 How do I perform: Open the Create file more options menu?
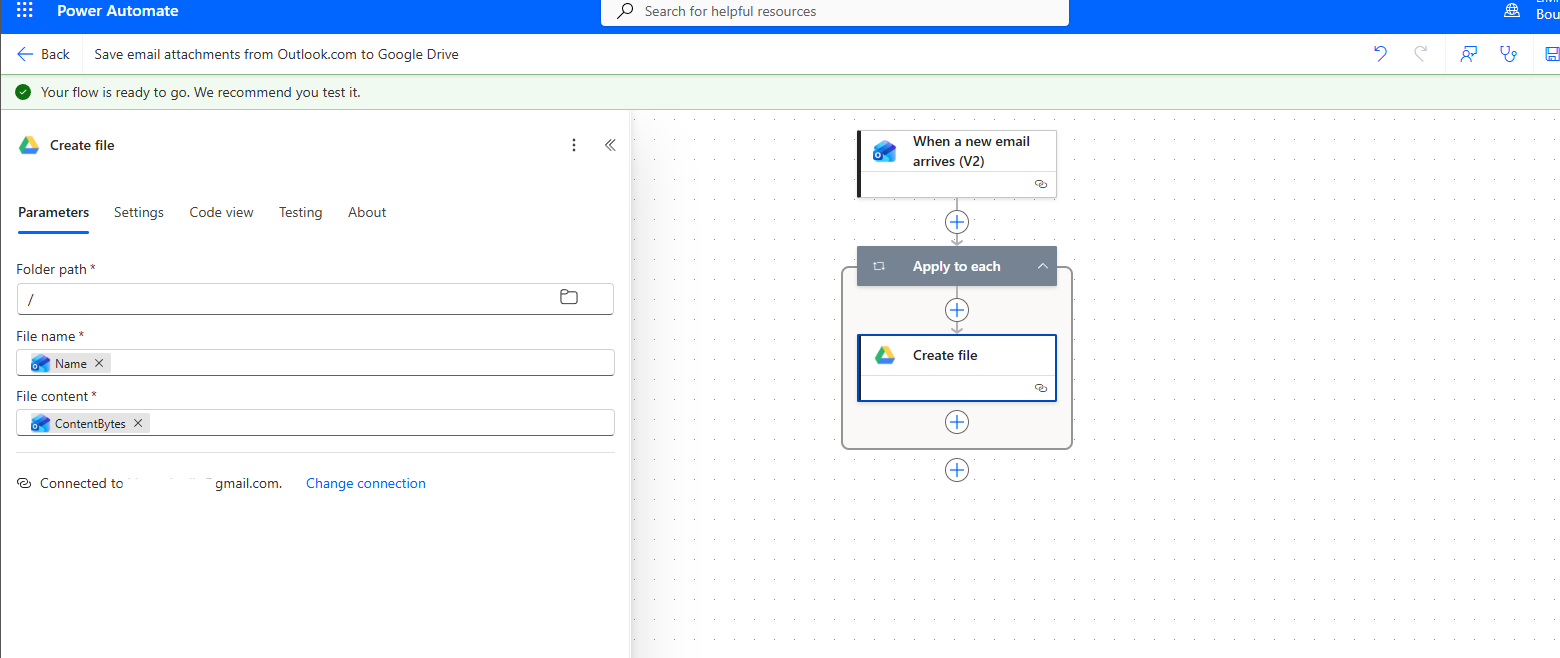point(574,145)
